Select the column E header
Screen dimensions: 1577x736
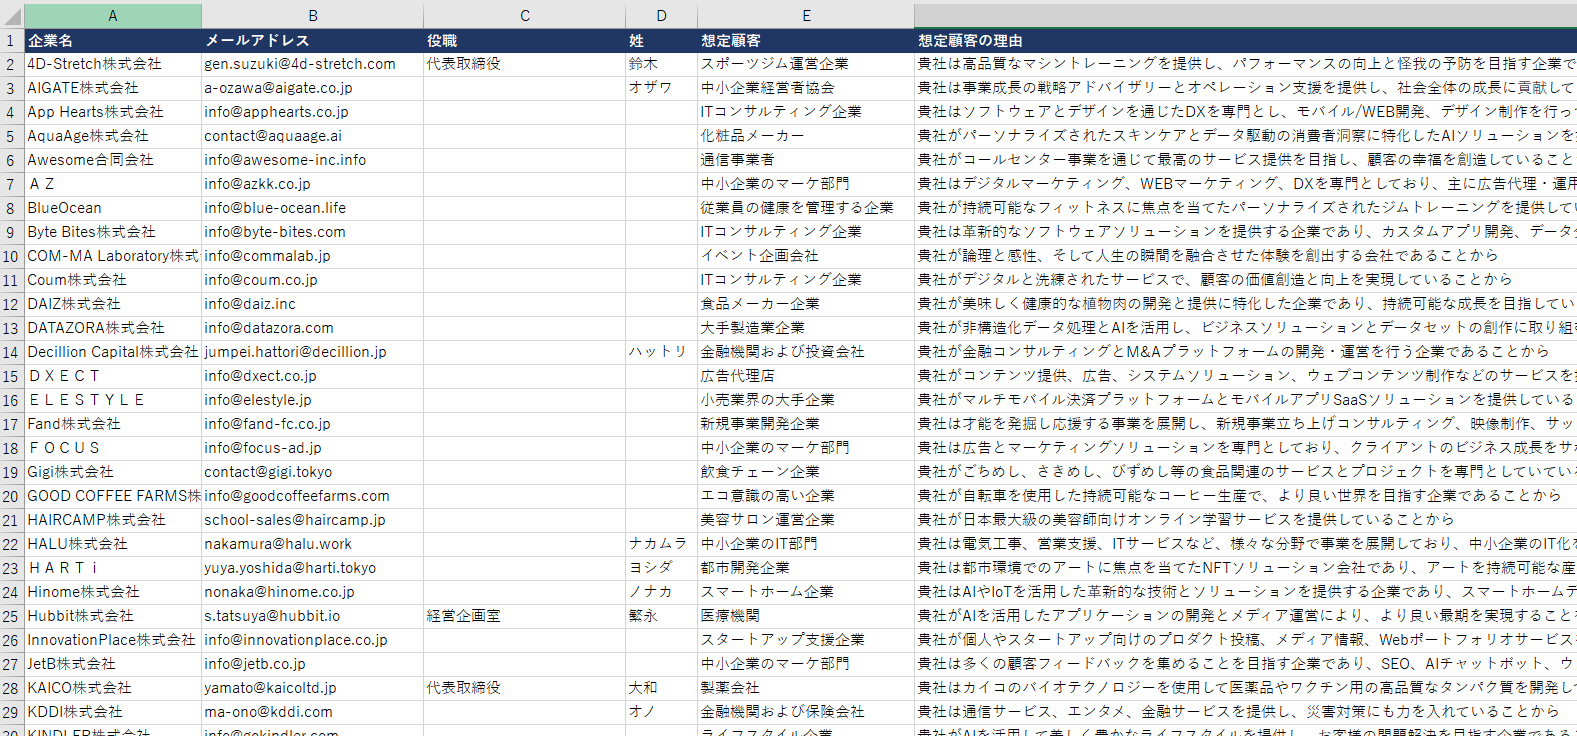(806, 16)
